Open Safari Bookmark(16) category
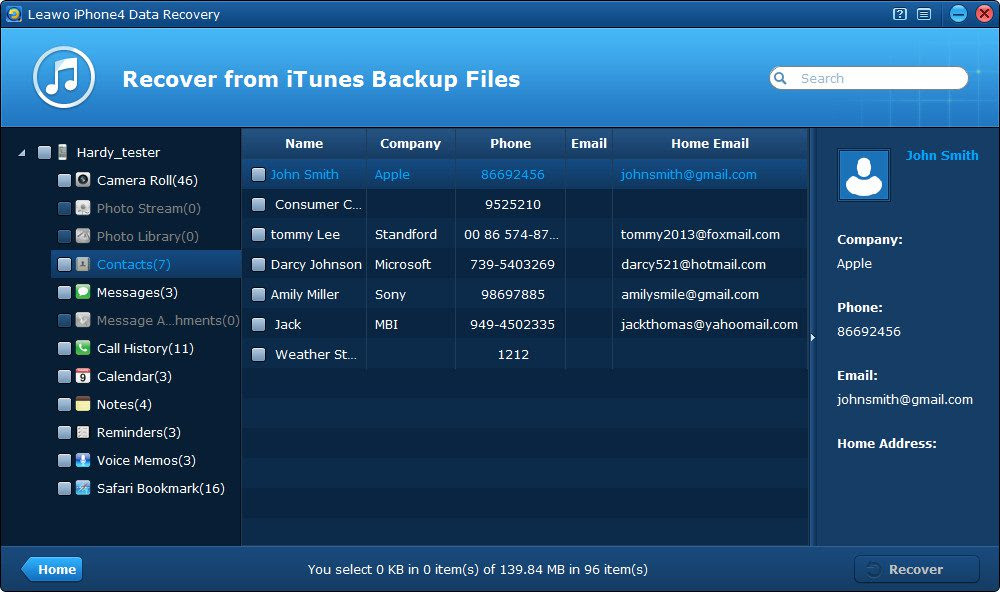This screenshot has width=1000, height=592. [x=160, y=489]
